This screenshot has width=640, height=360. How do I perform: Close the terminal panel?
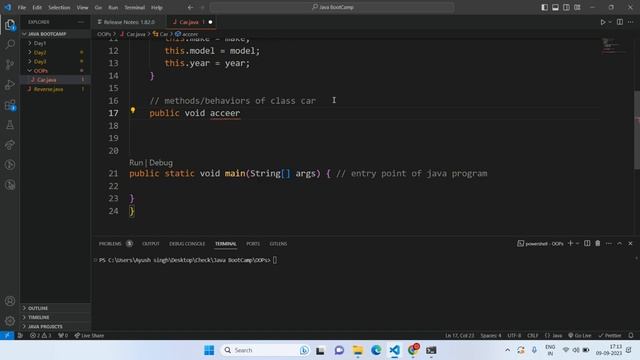point(630,243)
